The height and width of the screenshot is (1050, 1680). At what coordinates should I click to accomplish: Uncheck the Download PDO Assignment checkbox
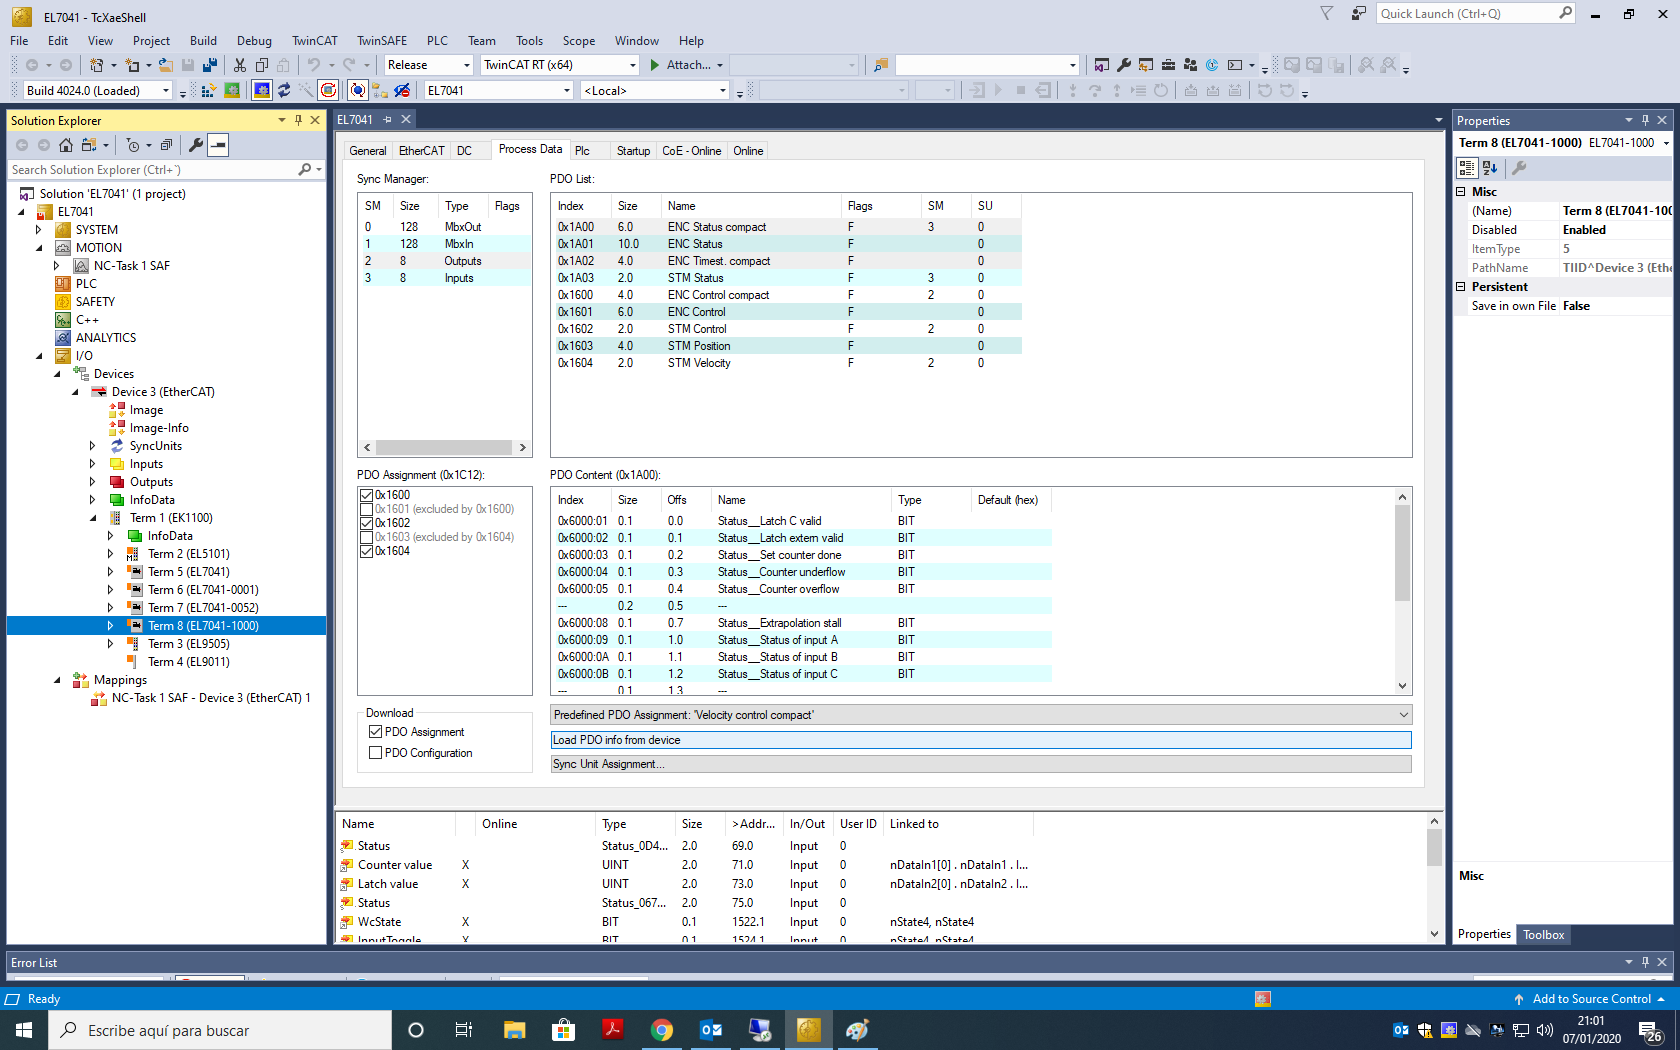[376, 732]
